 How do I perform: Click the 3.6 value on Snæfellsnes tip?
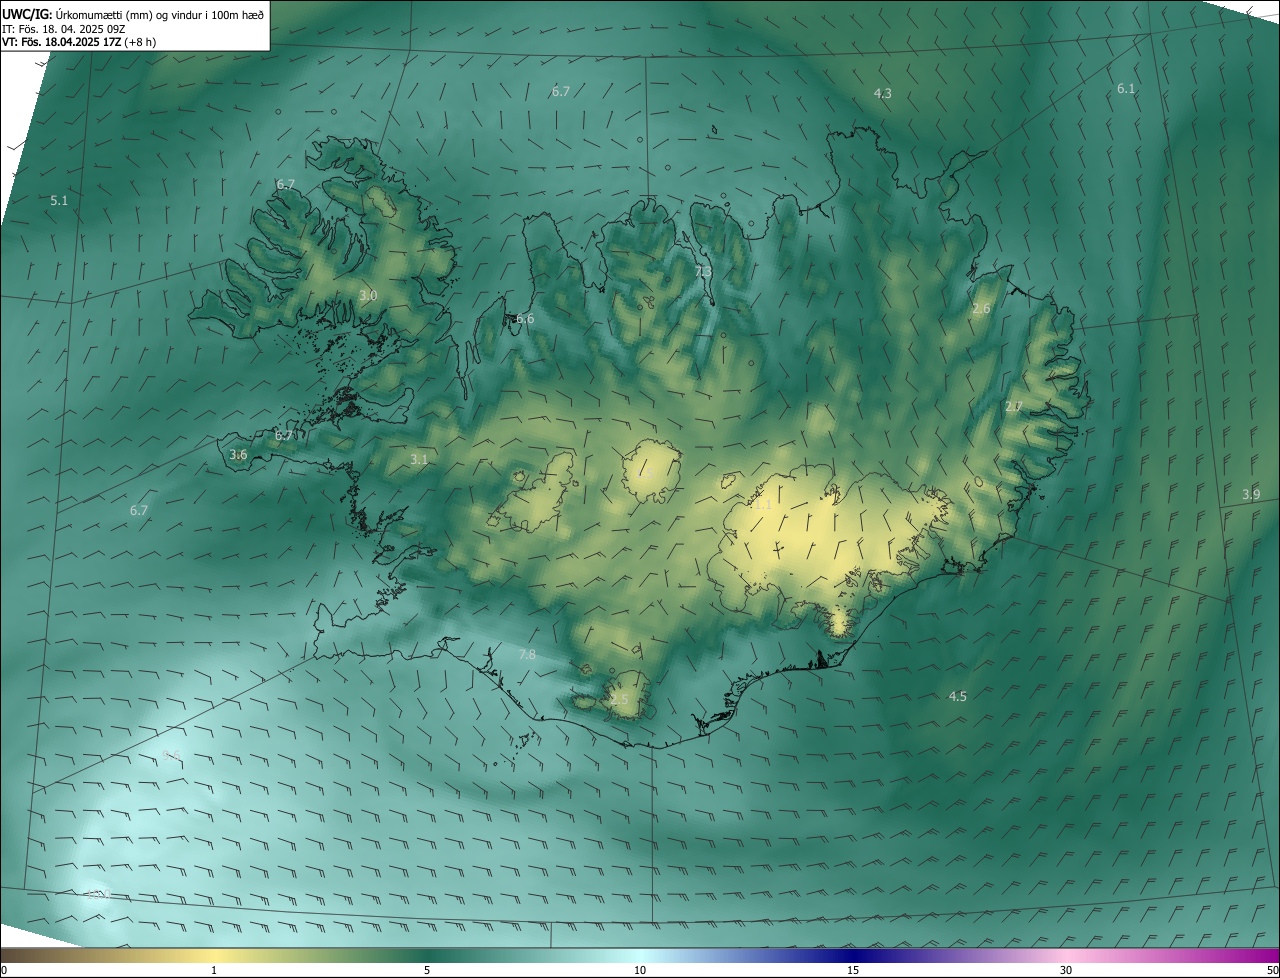(238, 455)
